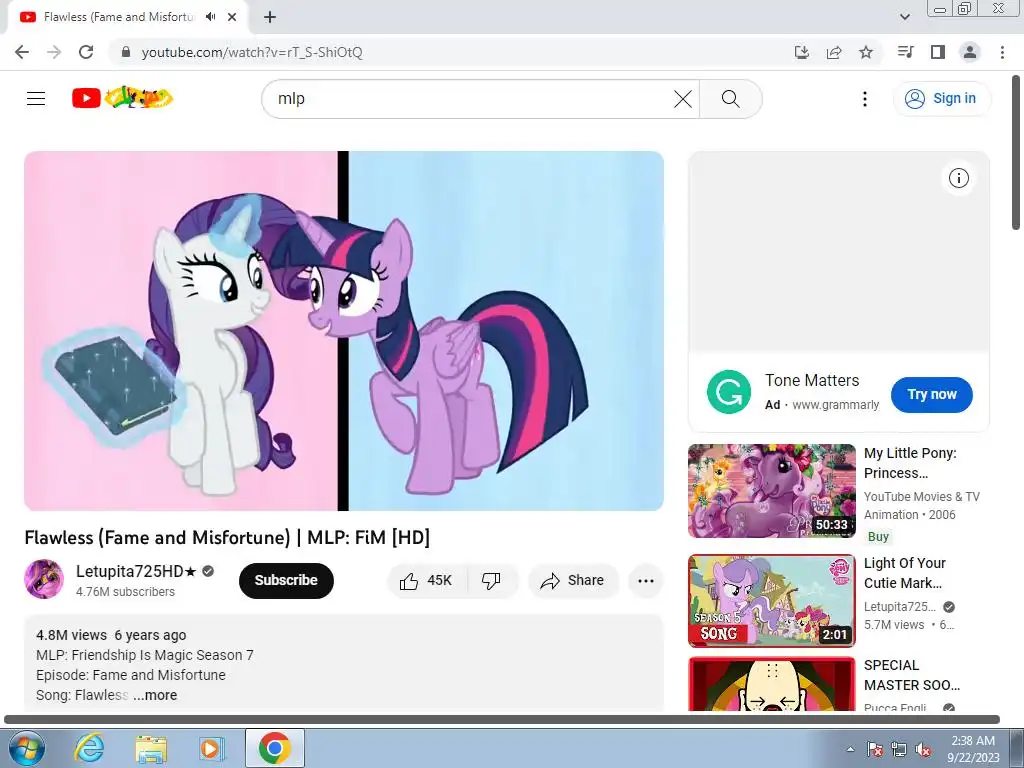Share this page from address bar

834,52
